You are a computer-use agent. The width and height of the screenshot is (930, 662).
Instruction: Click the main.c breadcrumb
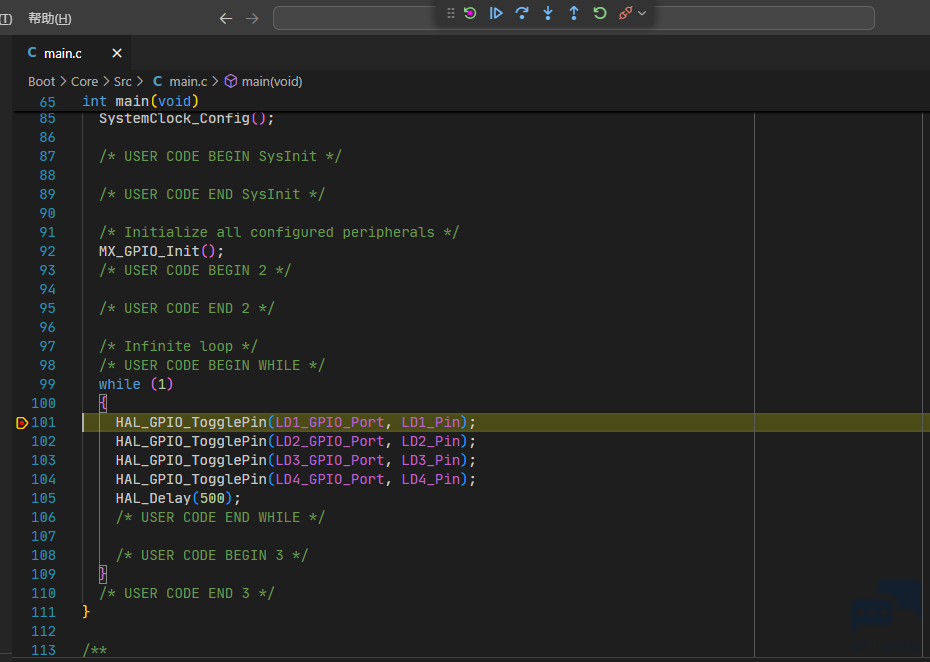[x=188, y=81]
